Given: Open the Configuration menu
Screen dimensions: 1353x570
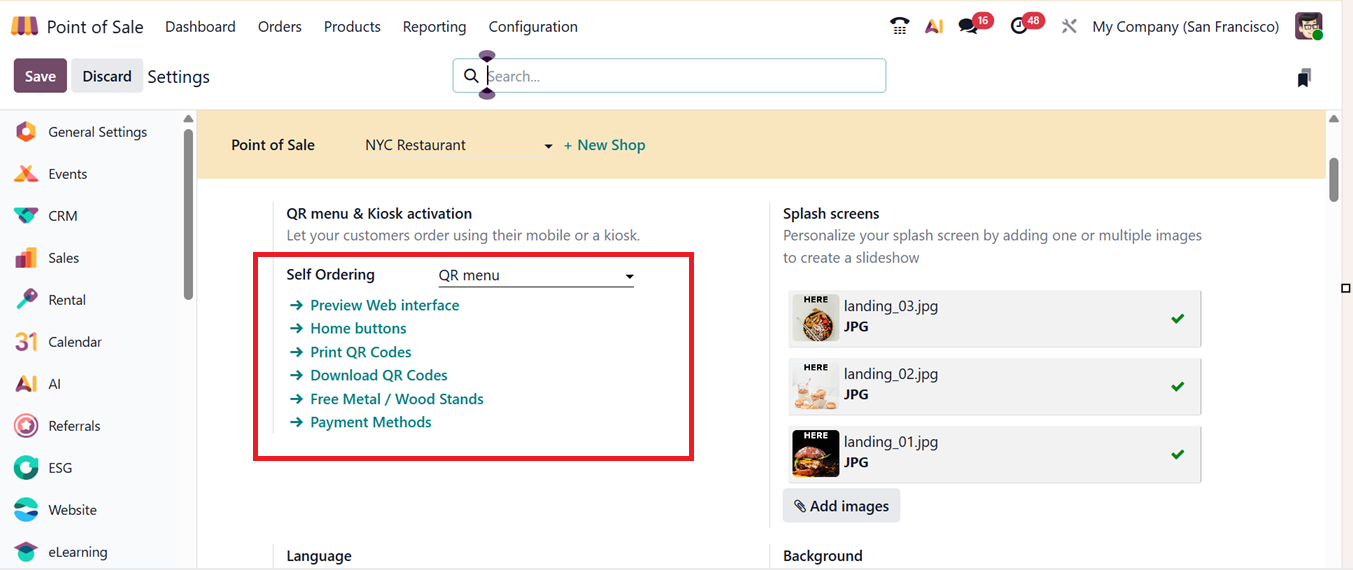Looking at the screenshot, I should pos(533,27).
